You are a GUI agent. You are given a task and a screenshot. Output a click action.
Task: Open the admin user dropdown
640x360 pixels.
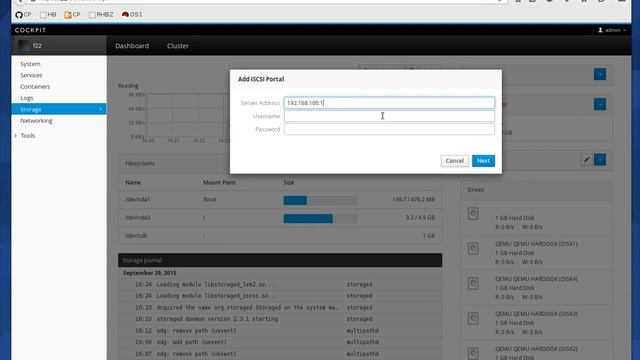click(x=612, y=30)
